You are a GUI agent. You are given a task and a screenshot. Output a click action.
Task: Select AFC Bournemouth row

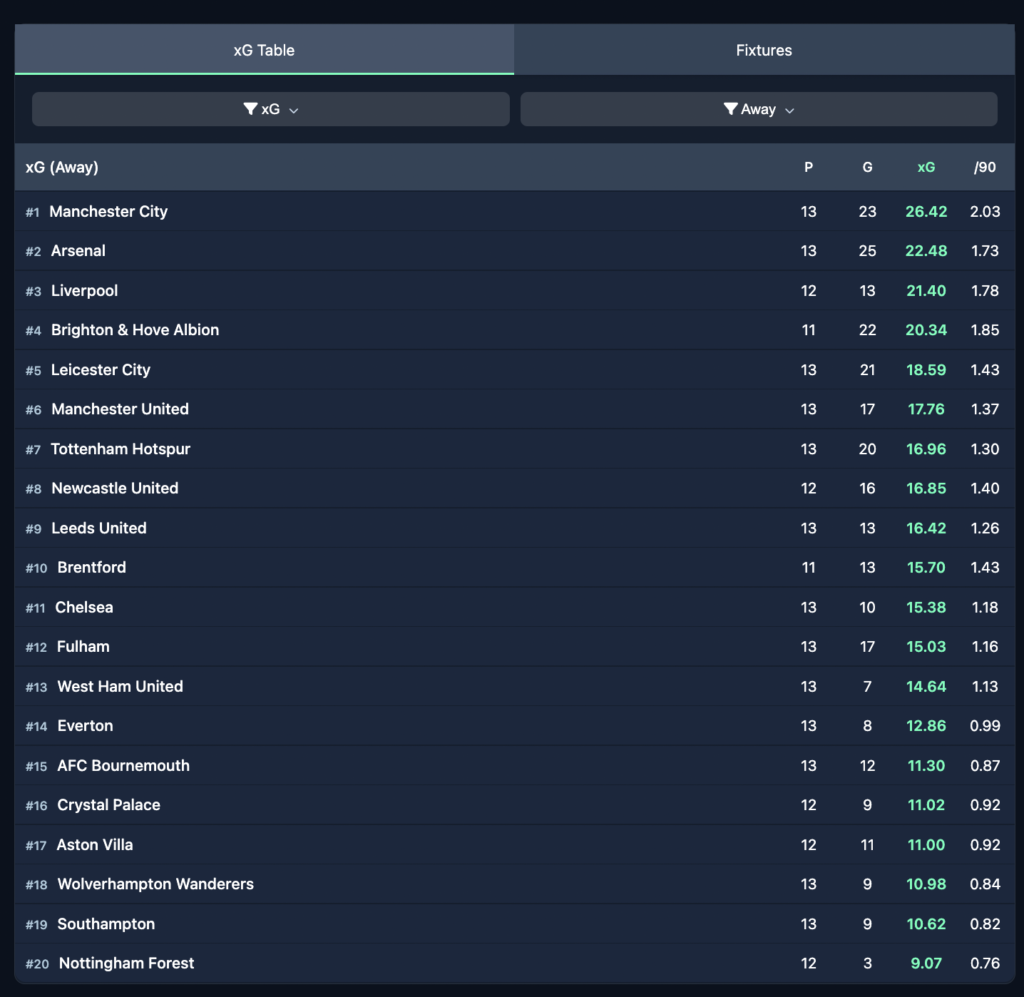click(515, 765)
